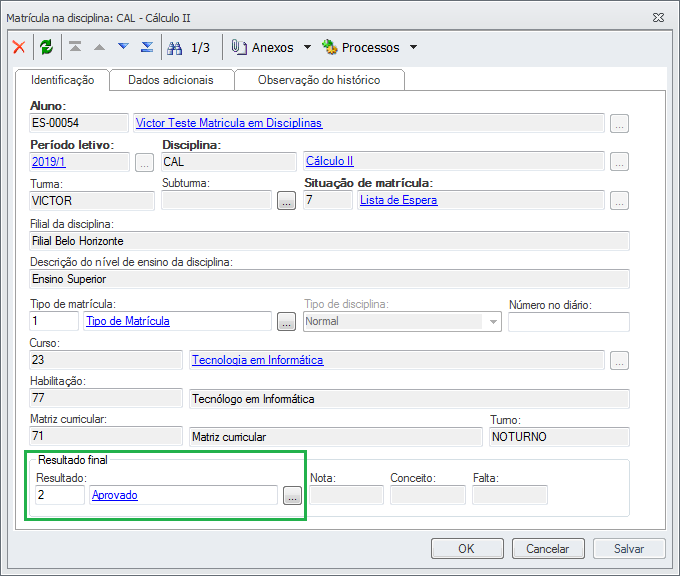680x576 pixels.
Task: Click the Conceito field
Action: pyautogui.click(x=428, y=495)
